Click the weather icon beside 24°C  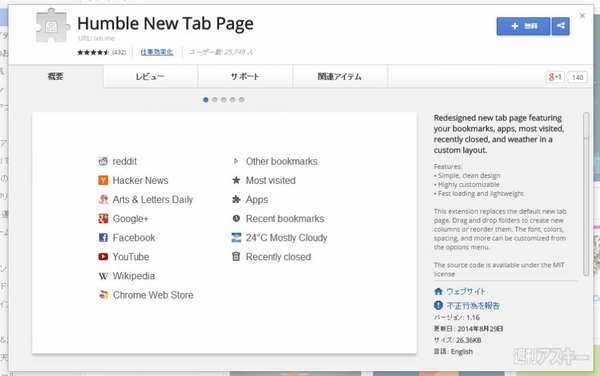tap(236, 238)
